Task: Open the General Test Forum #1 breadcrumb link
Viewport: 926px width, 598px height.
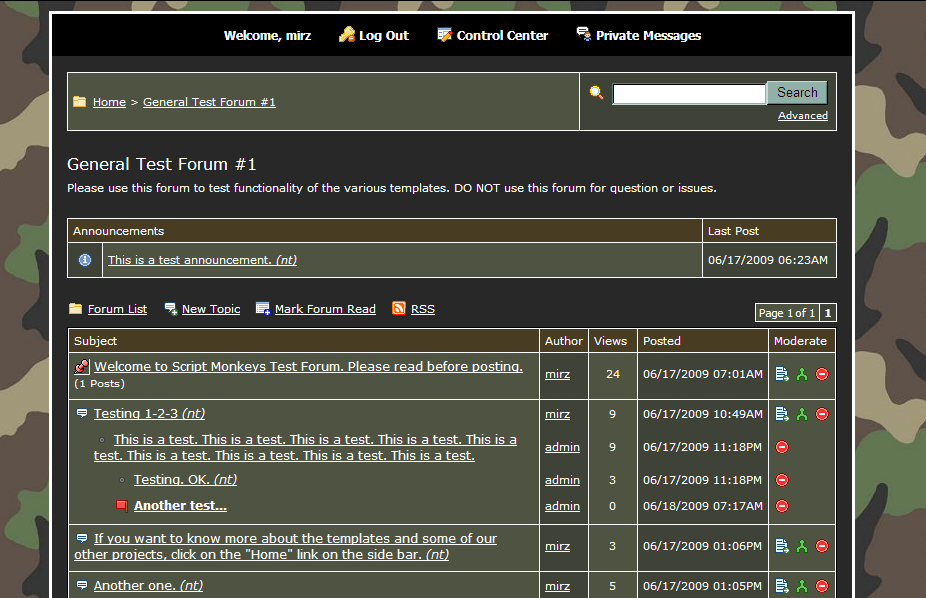Action: [x=209, y=102]
